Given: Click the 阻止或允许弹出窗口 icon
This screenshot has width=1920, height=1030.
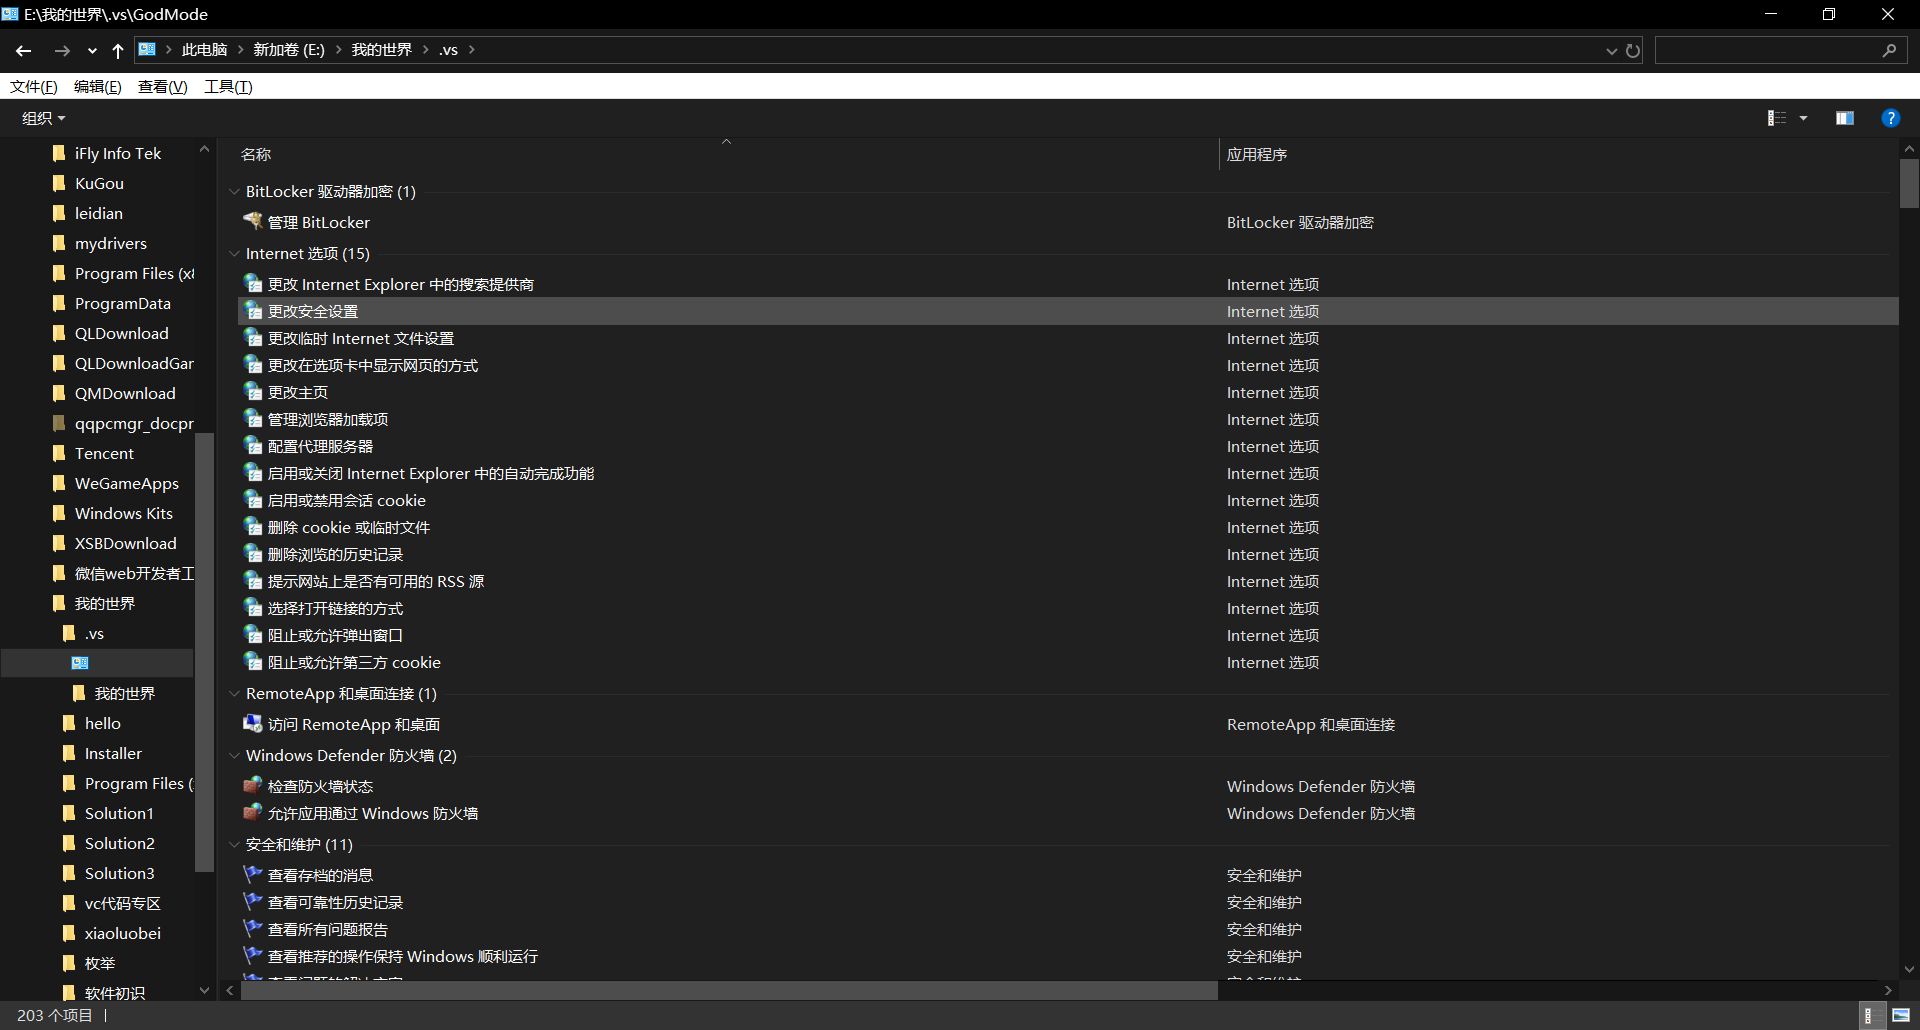Looking at the screenshot, I should (253, 635).
